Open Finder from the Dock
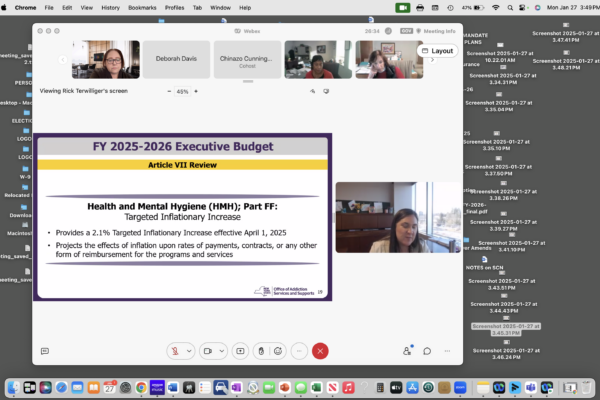This screenshot has width=600, height=400. [x=14, y=388]
